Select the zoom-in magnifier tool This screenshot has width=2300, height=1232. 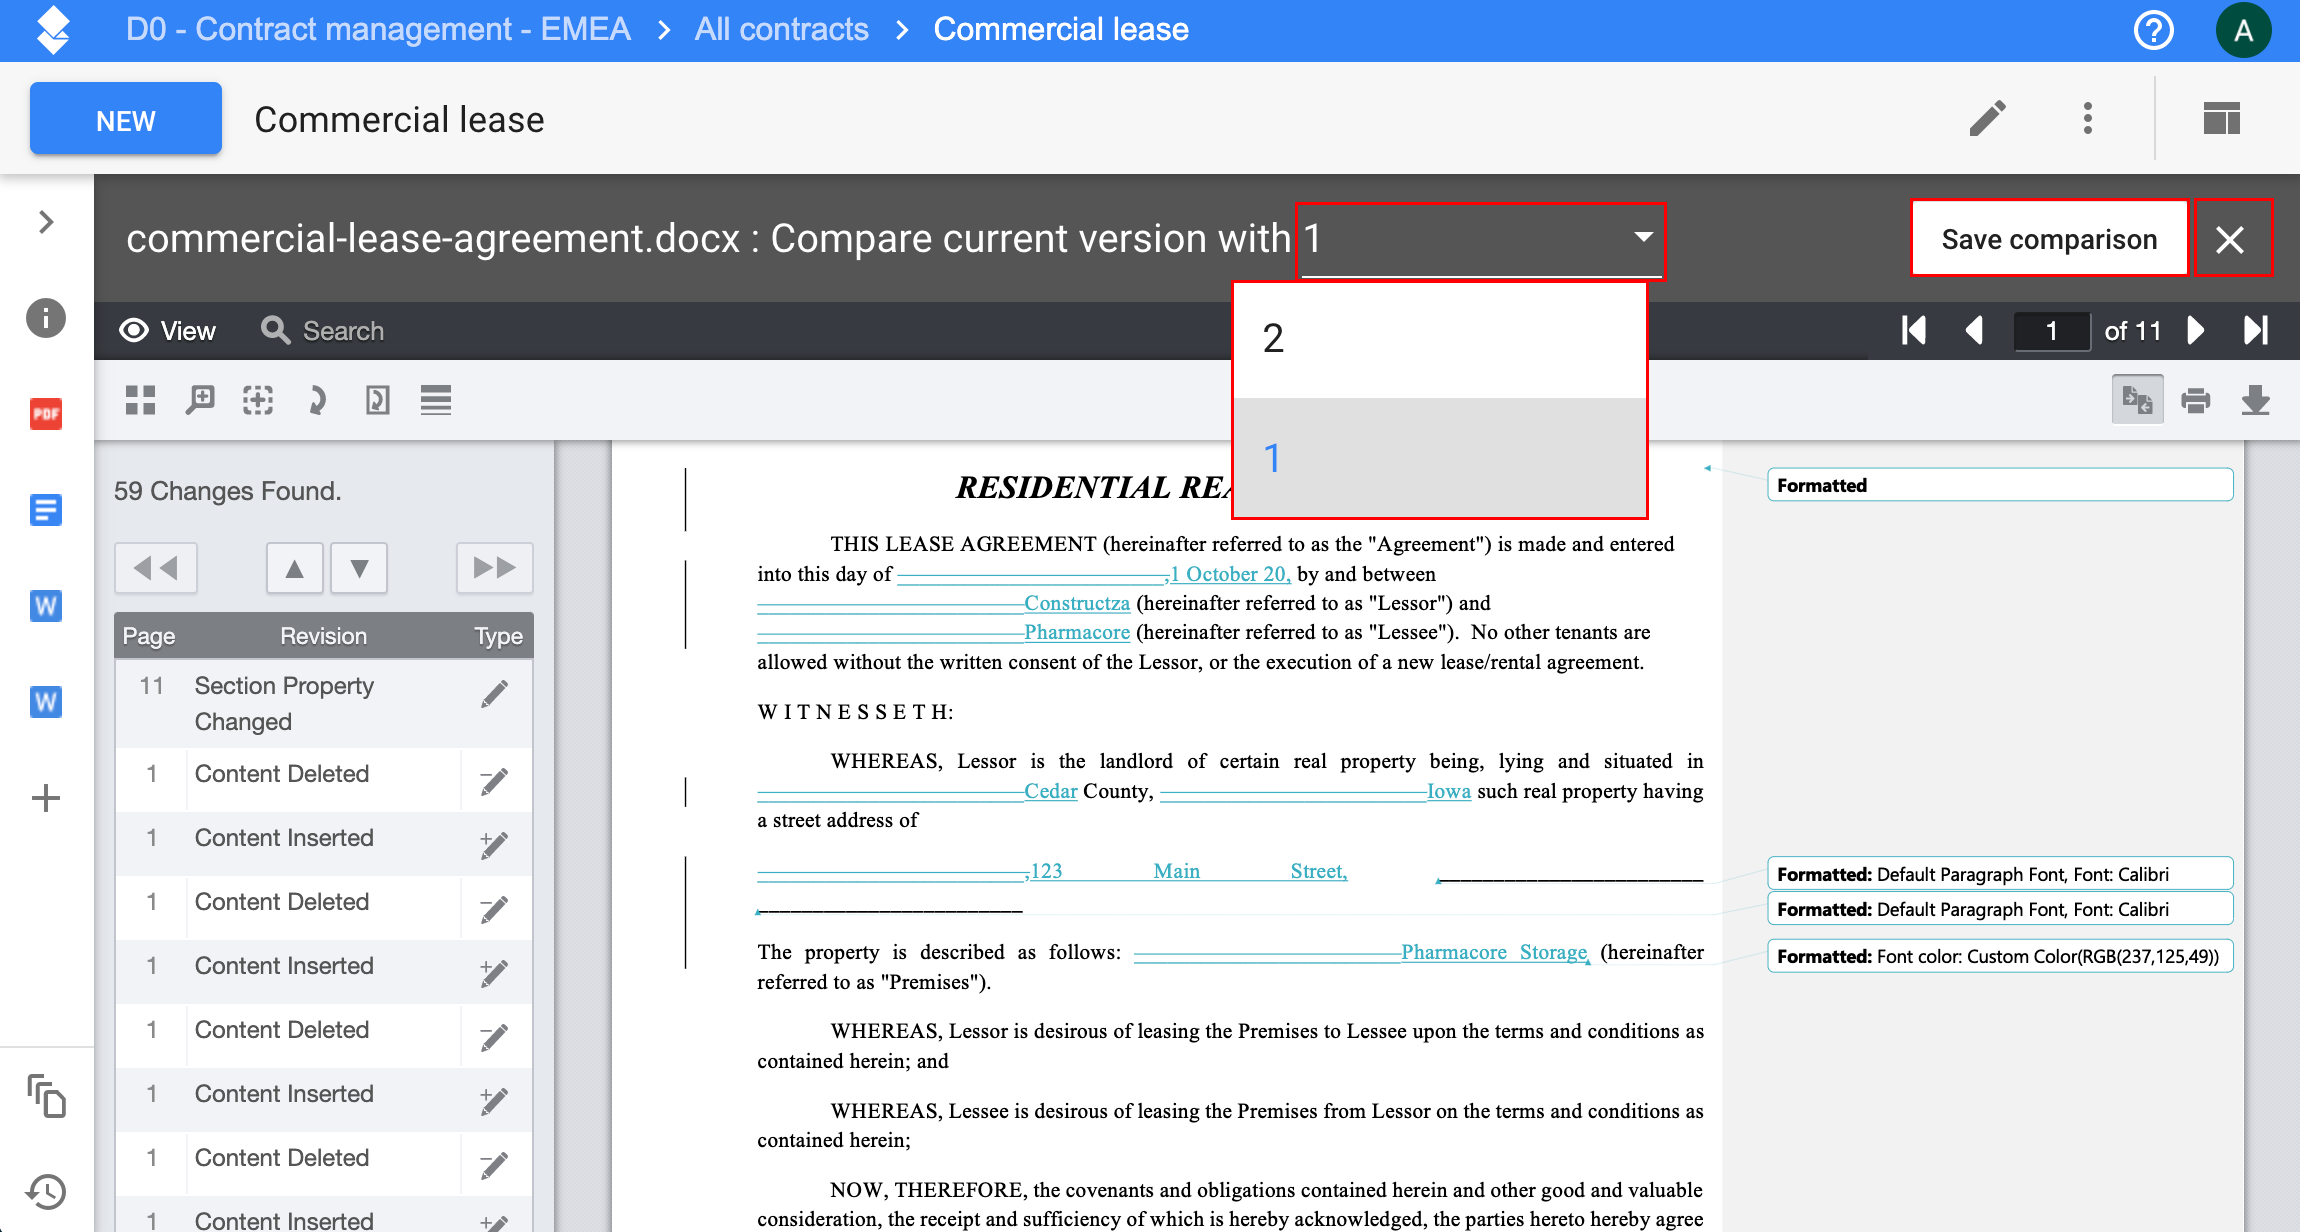(x=199, y=399)
